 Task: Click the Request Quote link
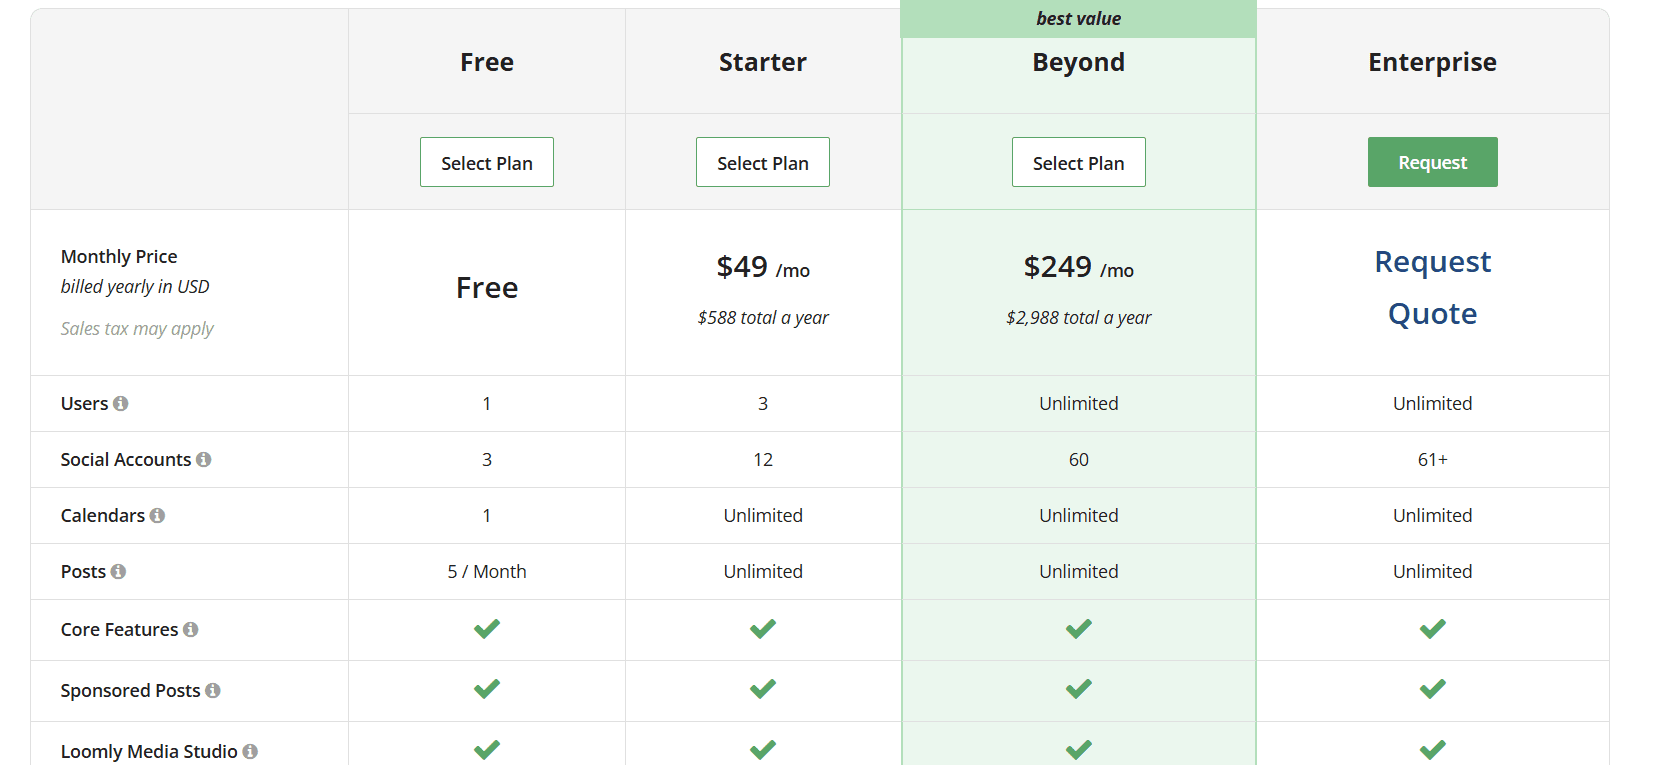(1432, 287)
